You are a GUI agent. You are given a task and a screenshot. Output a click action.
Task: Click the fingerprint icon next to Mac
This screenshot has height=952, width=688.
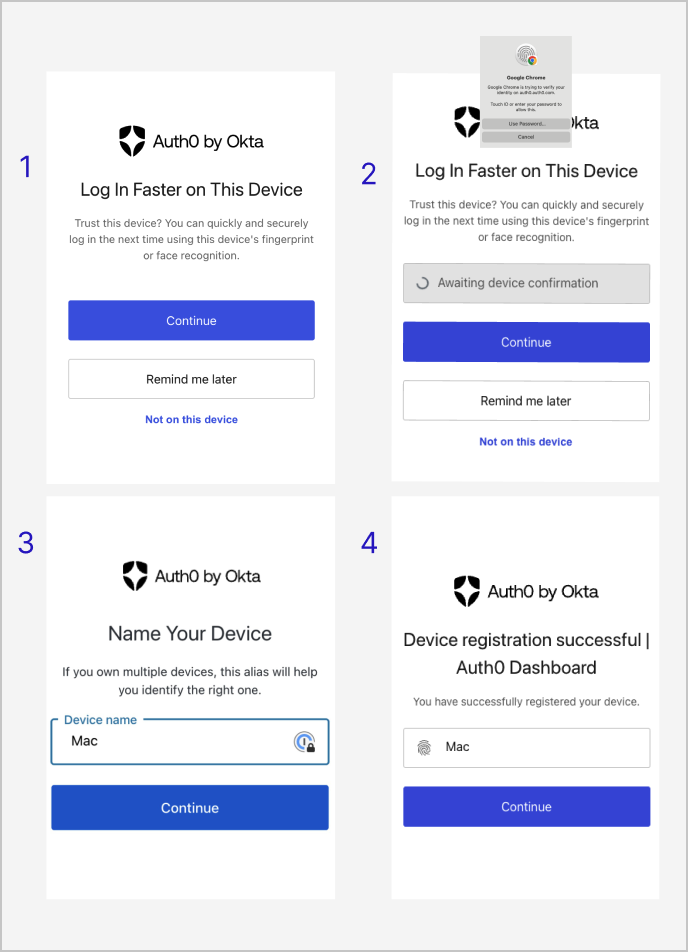424,747
